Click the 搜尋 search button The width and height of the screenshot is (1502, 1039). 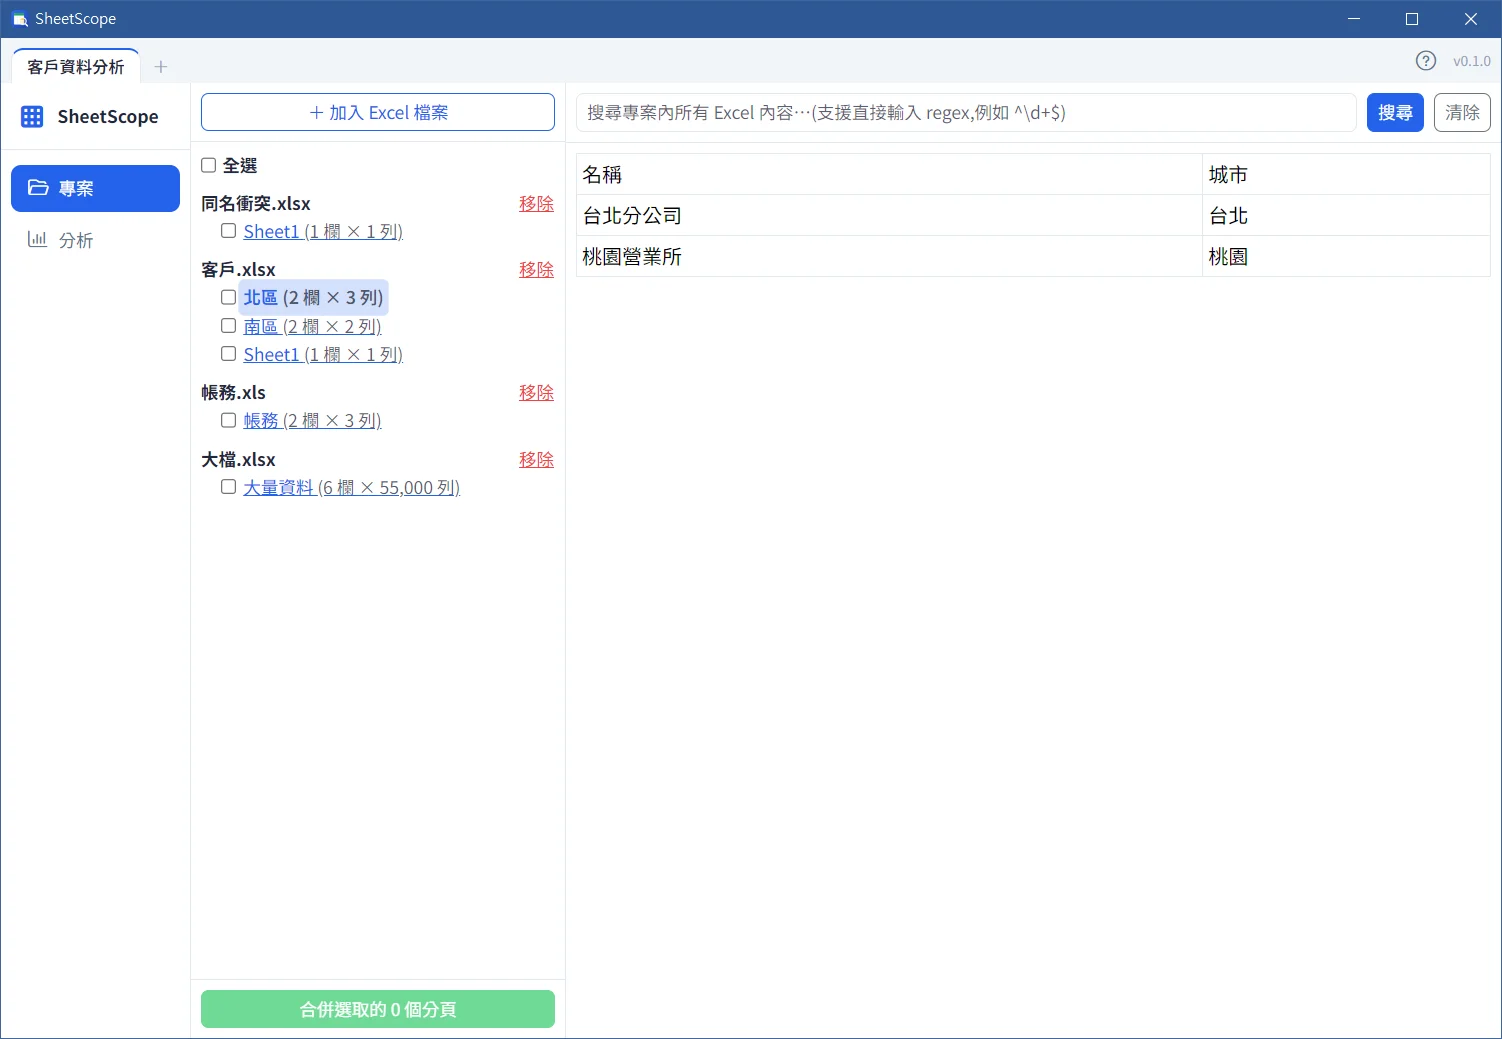click(x=1395, y=112)
